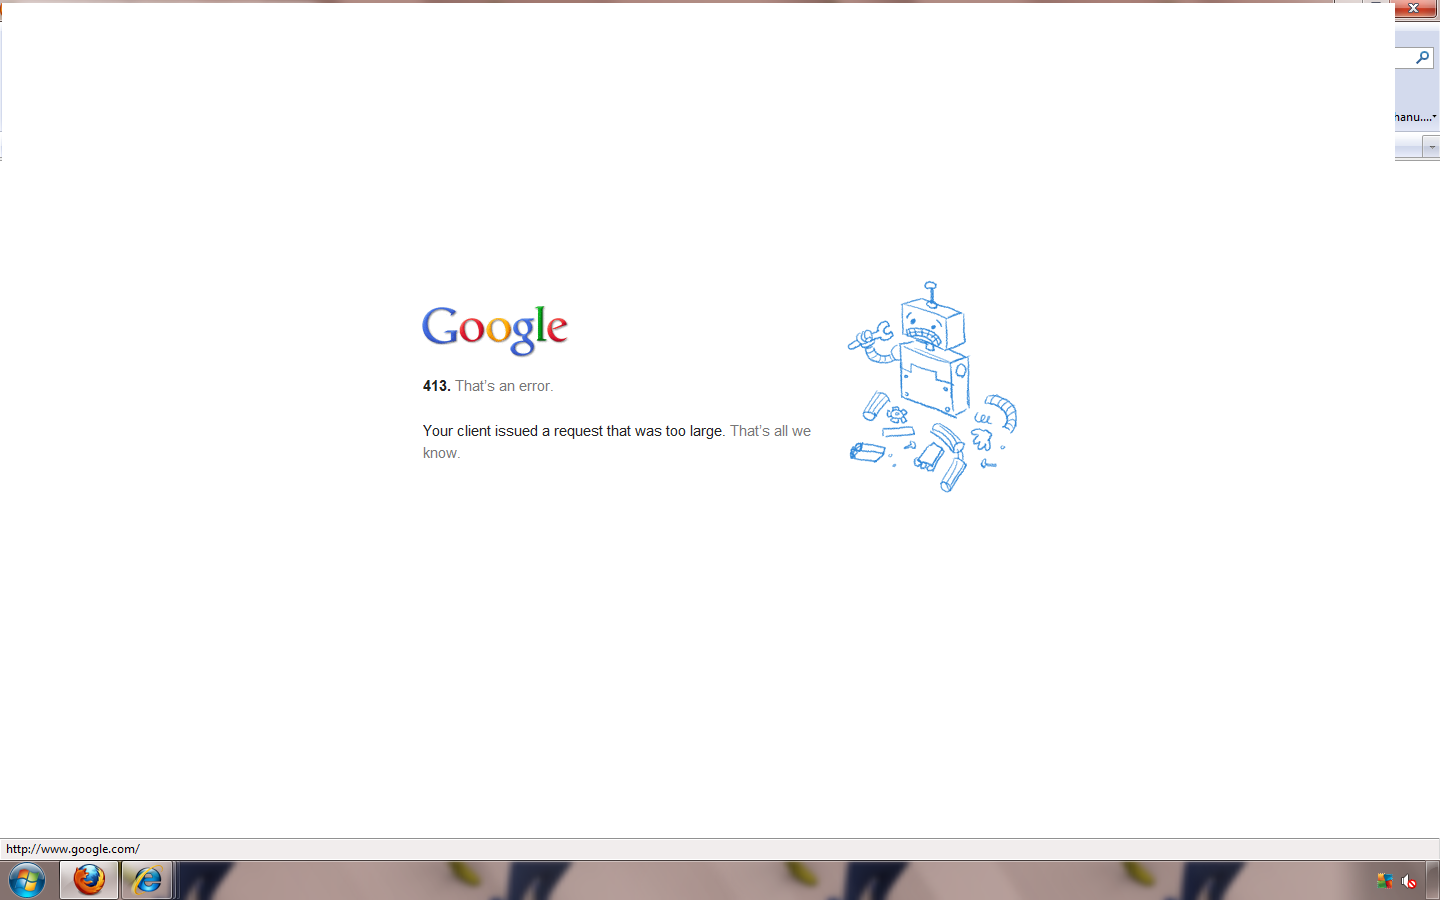Click the broken robot illustration
Screen dimensions: 1440x900
point(932,387)
